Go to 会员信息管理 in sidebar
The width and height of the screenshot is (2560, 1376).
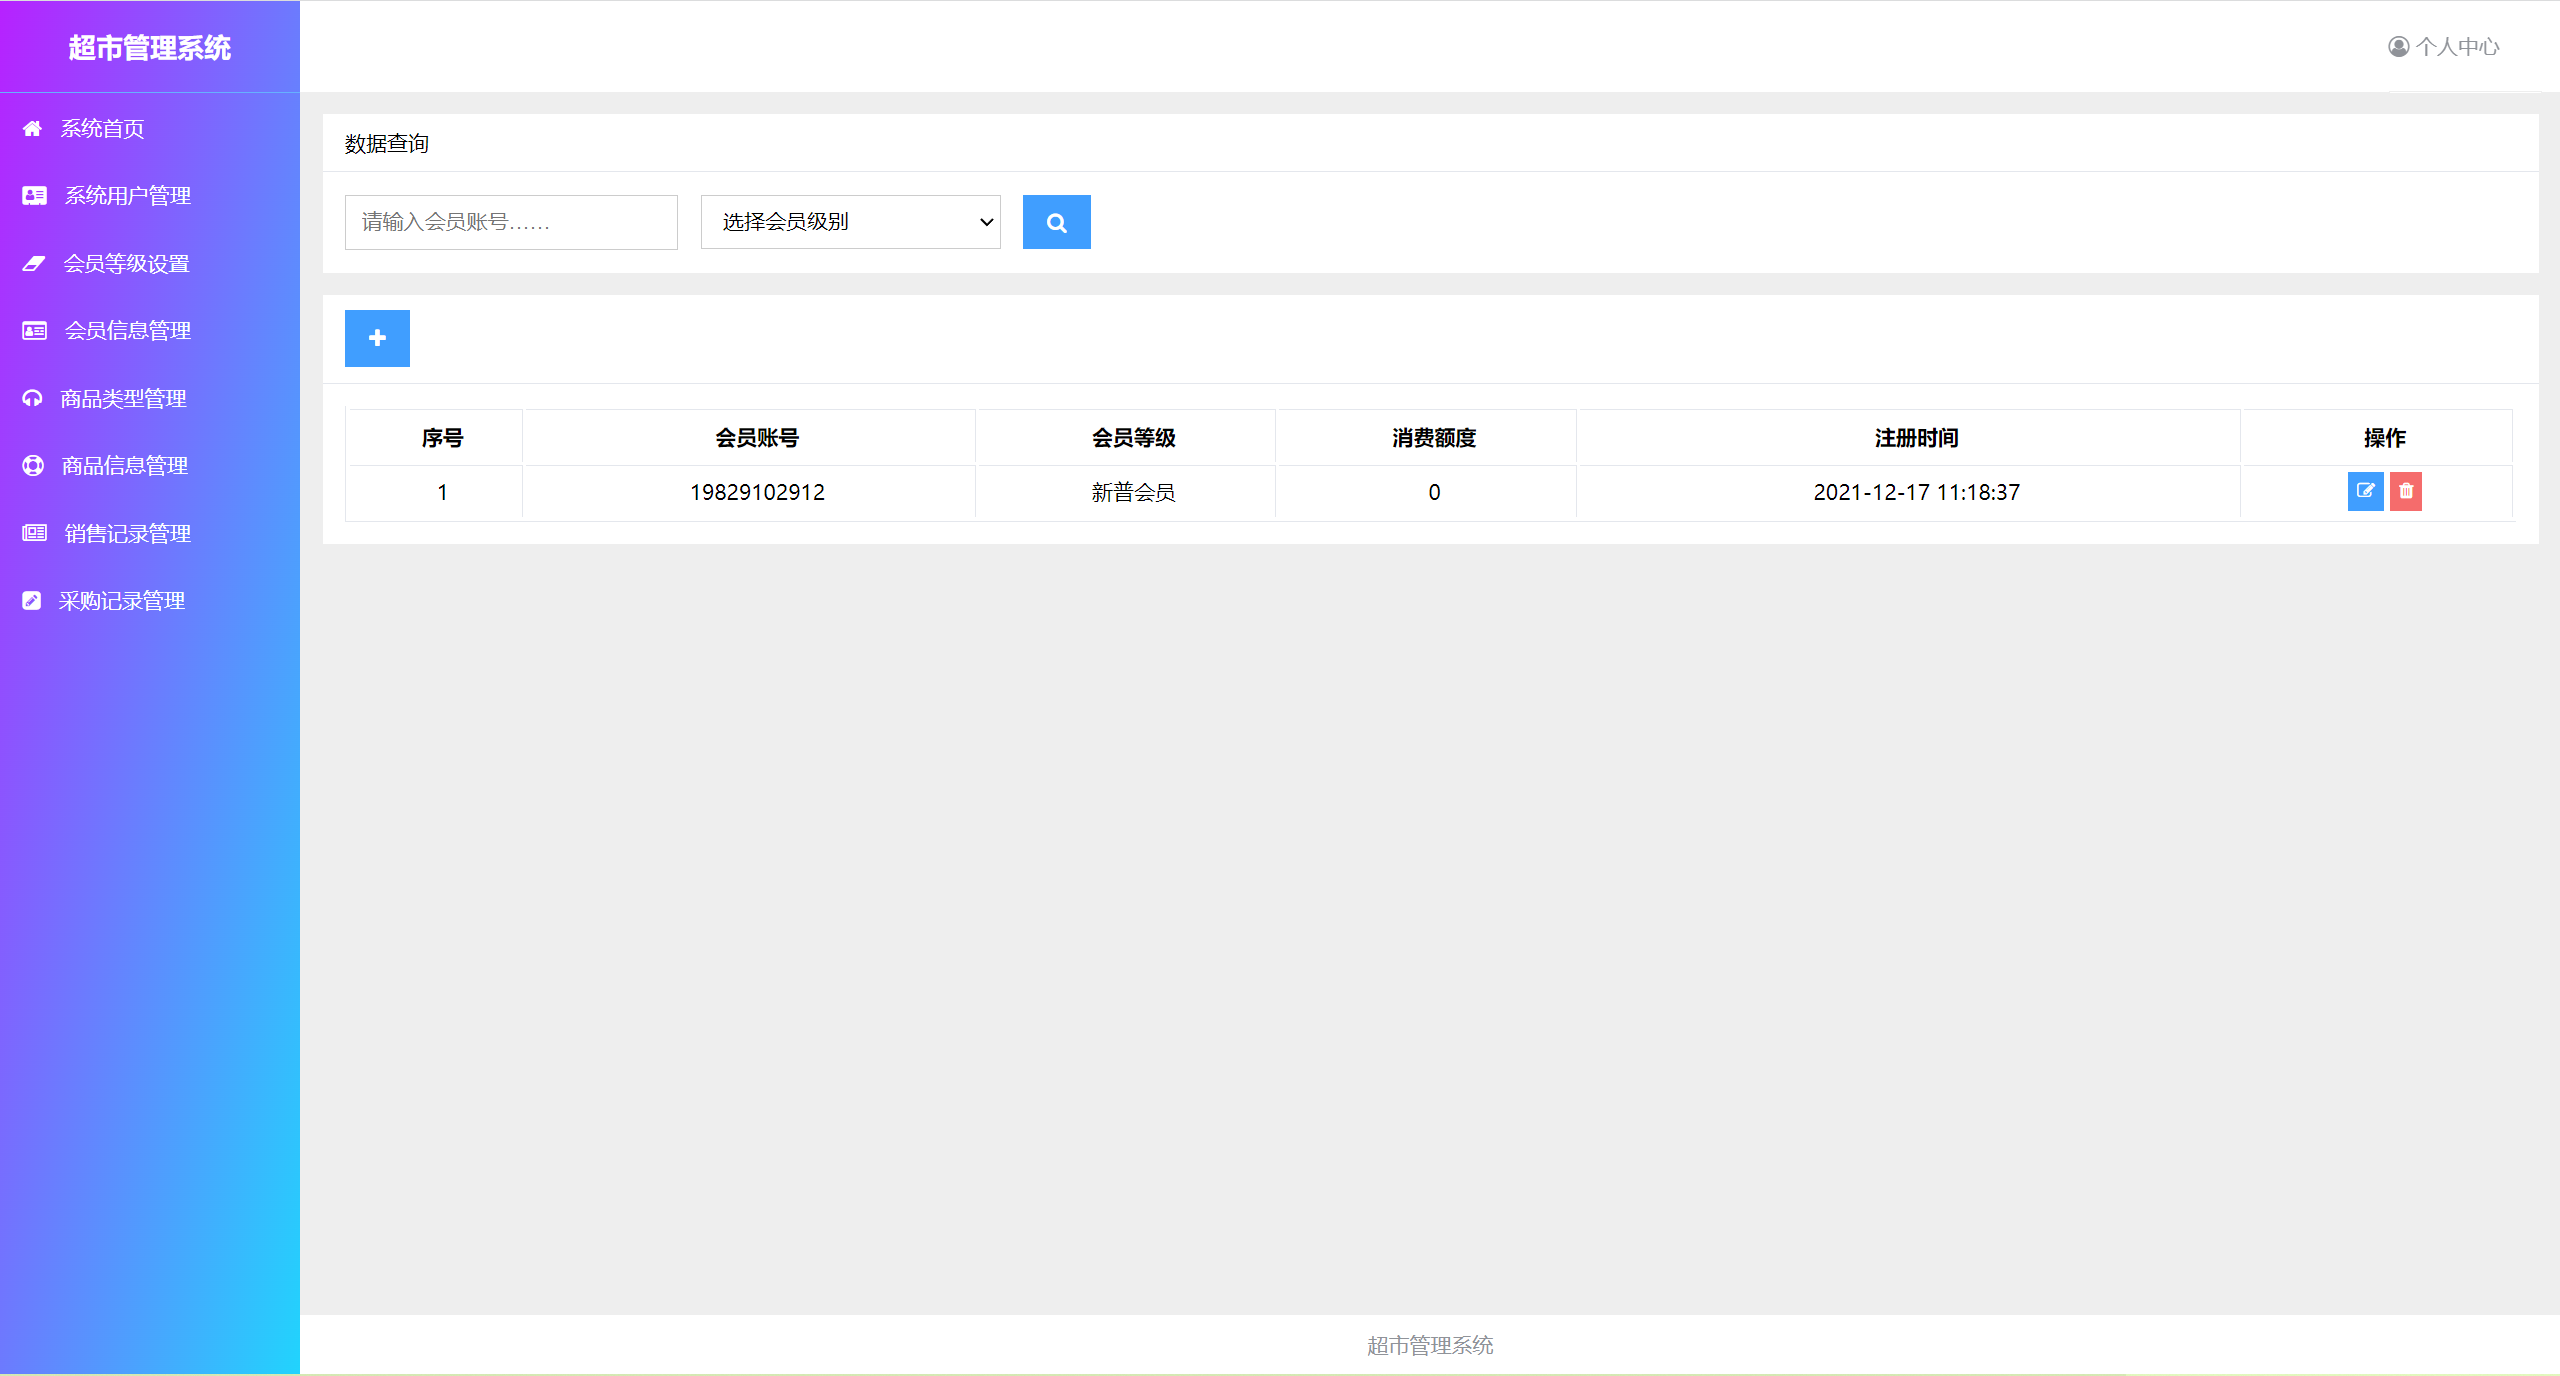(127, 331)
